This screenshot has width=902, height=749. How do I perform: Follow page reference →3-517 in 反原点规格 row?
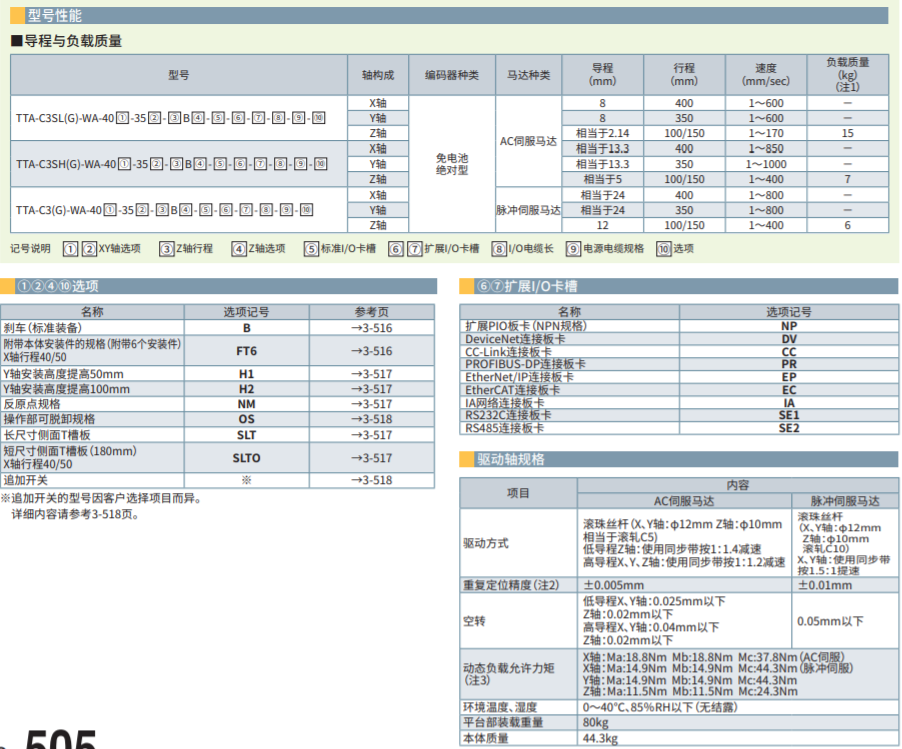tap(371, 404)
